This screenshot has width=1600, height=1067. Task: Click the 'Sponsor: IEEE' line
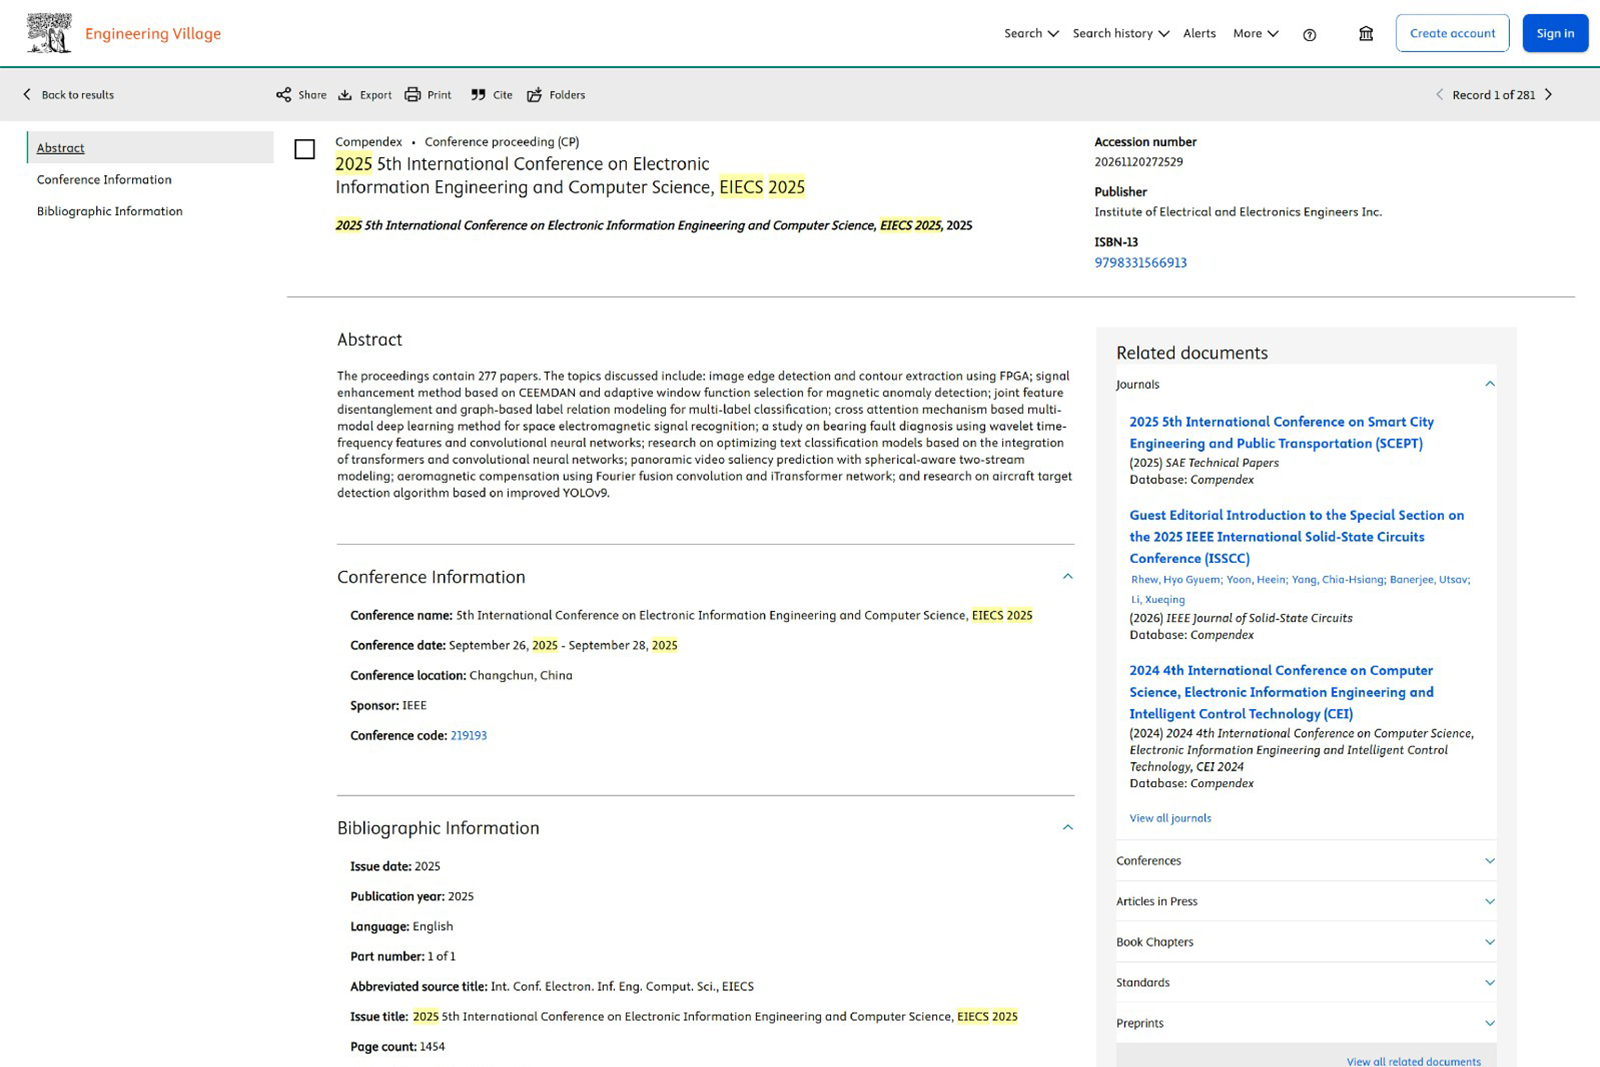388,706
